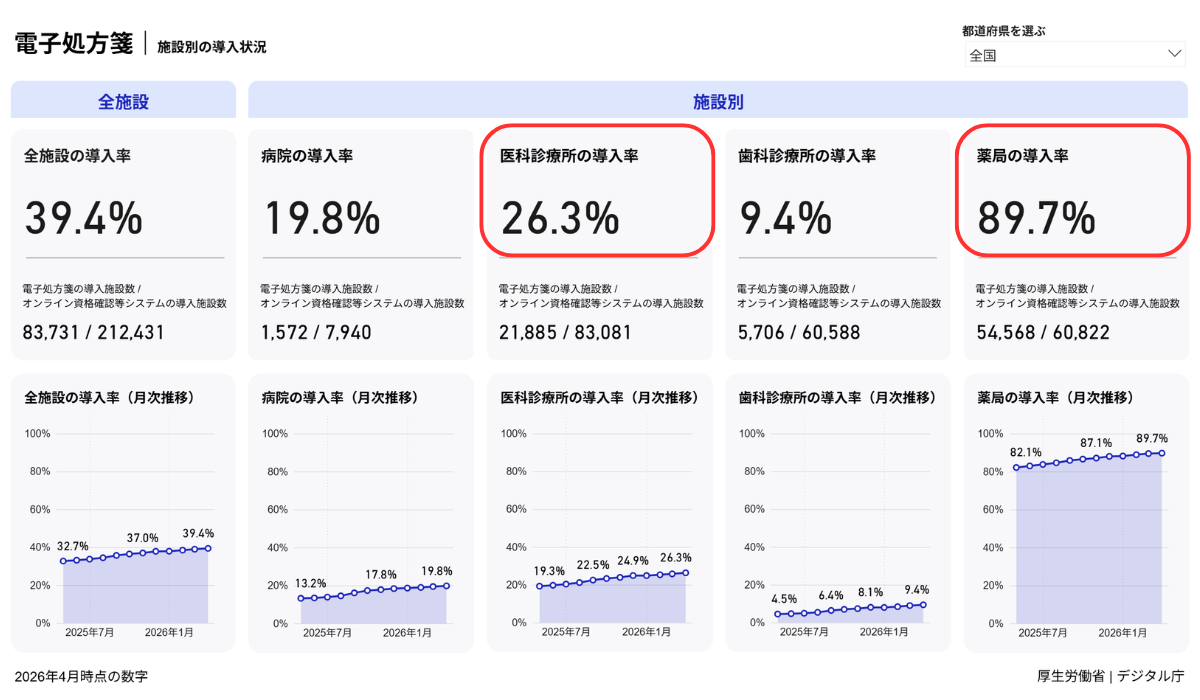
Task: Click the 83,731 / 212,431 facility count
Action: click(94, 332)
